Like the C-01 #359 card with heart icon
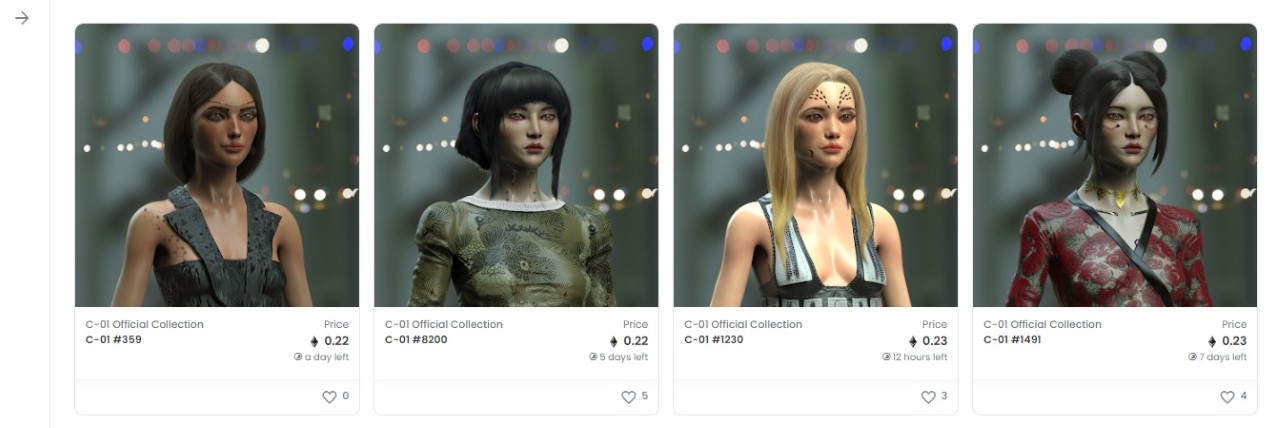This screenshot has height=428, width=1280. (x=329, y=397)
